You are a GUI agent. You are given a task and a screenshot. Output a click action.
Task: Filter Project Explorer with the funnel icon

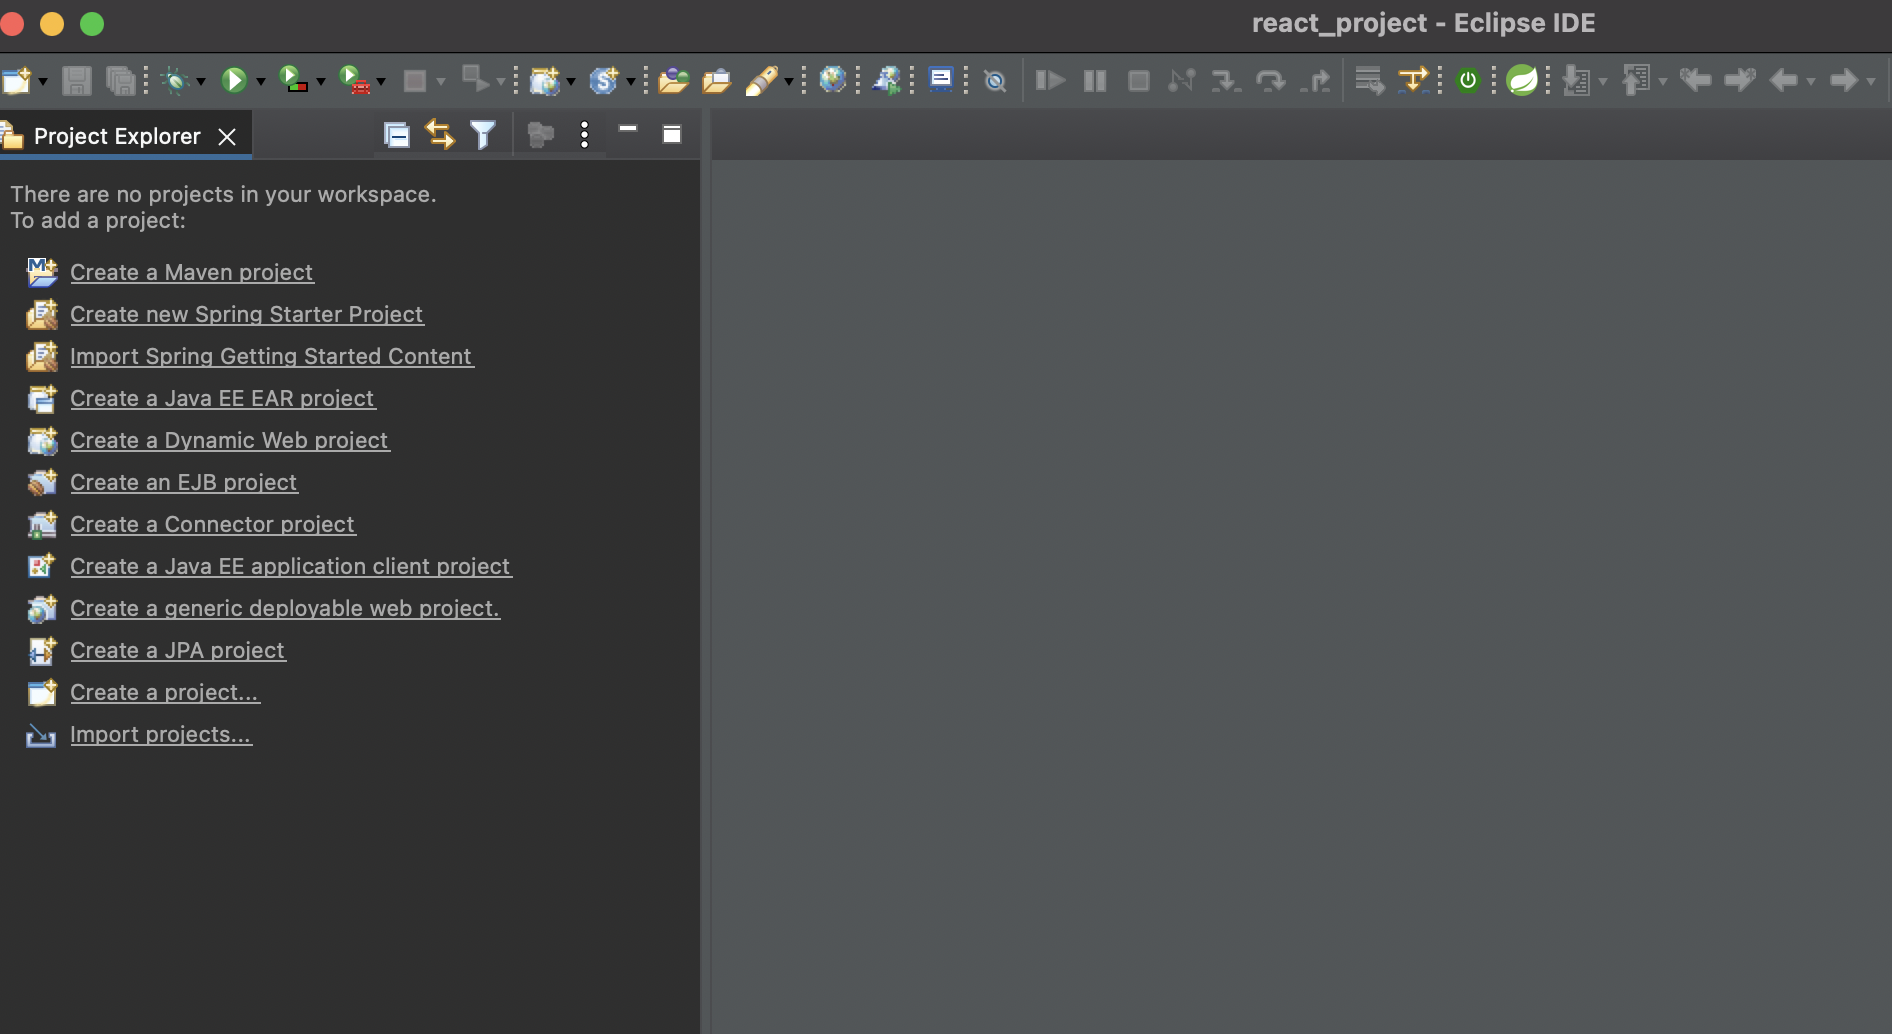(x=483, y=134)
